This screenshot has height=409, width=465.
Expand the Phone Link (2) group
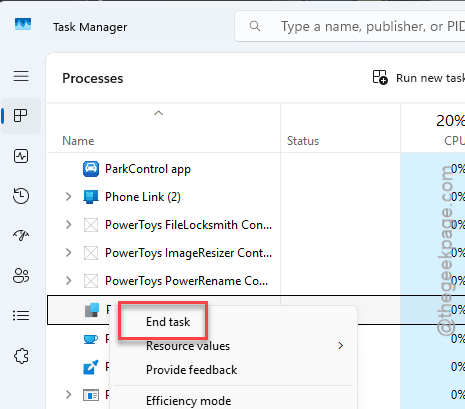click(69, 197)
